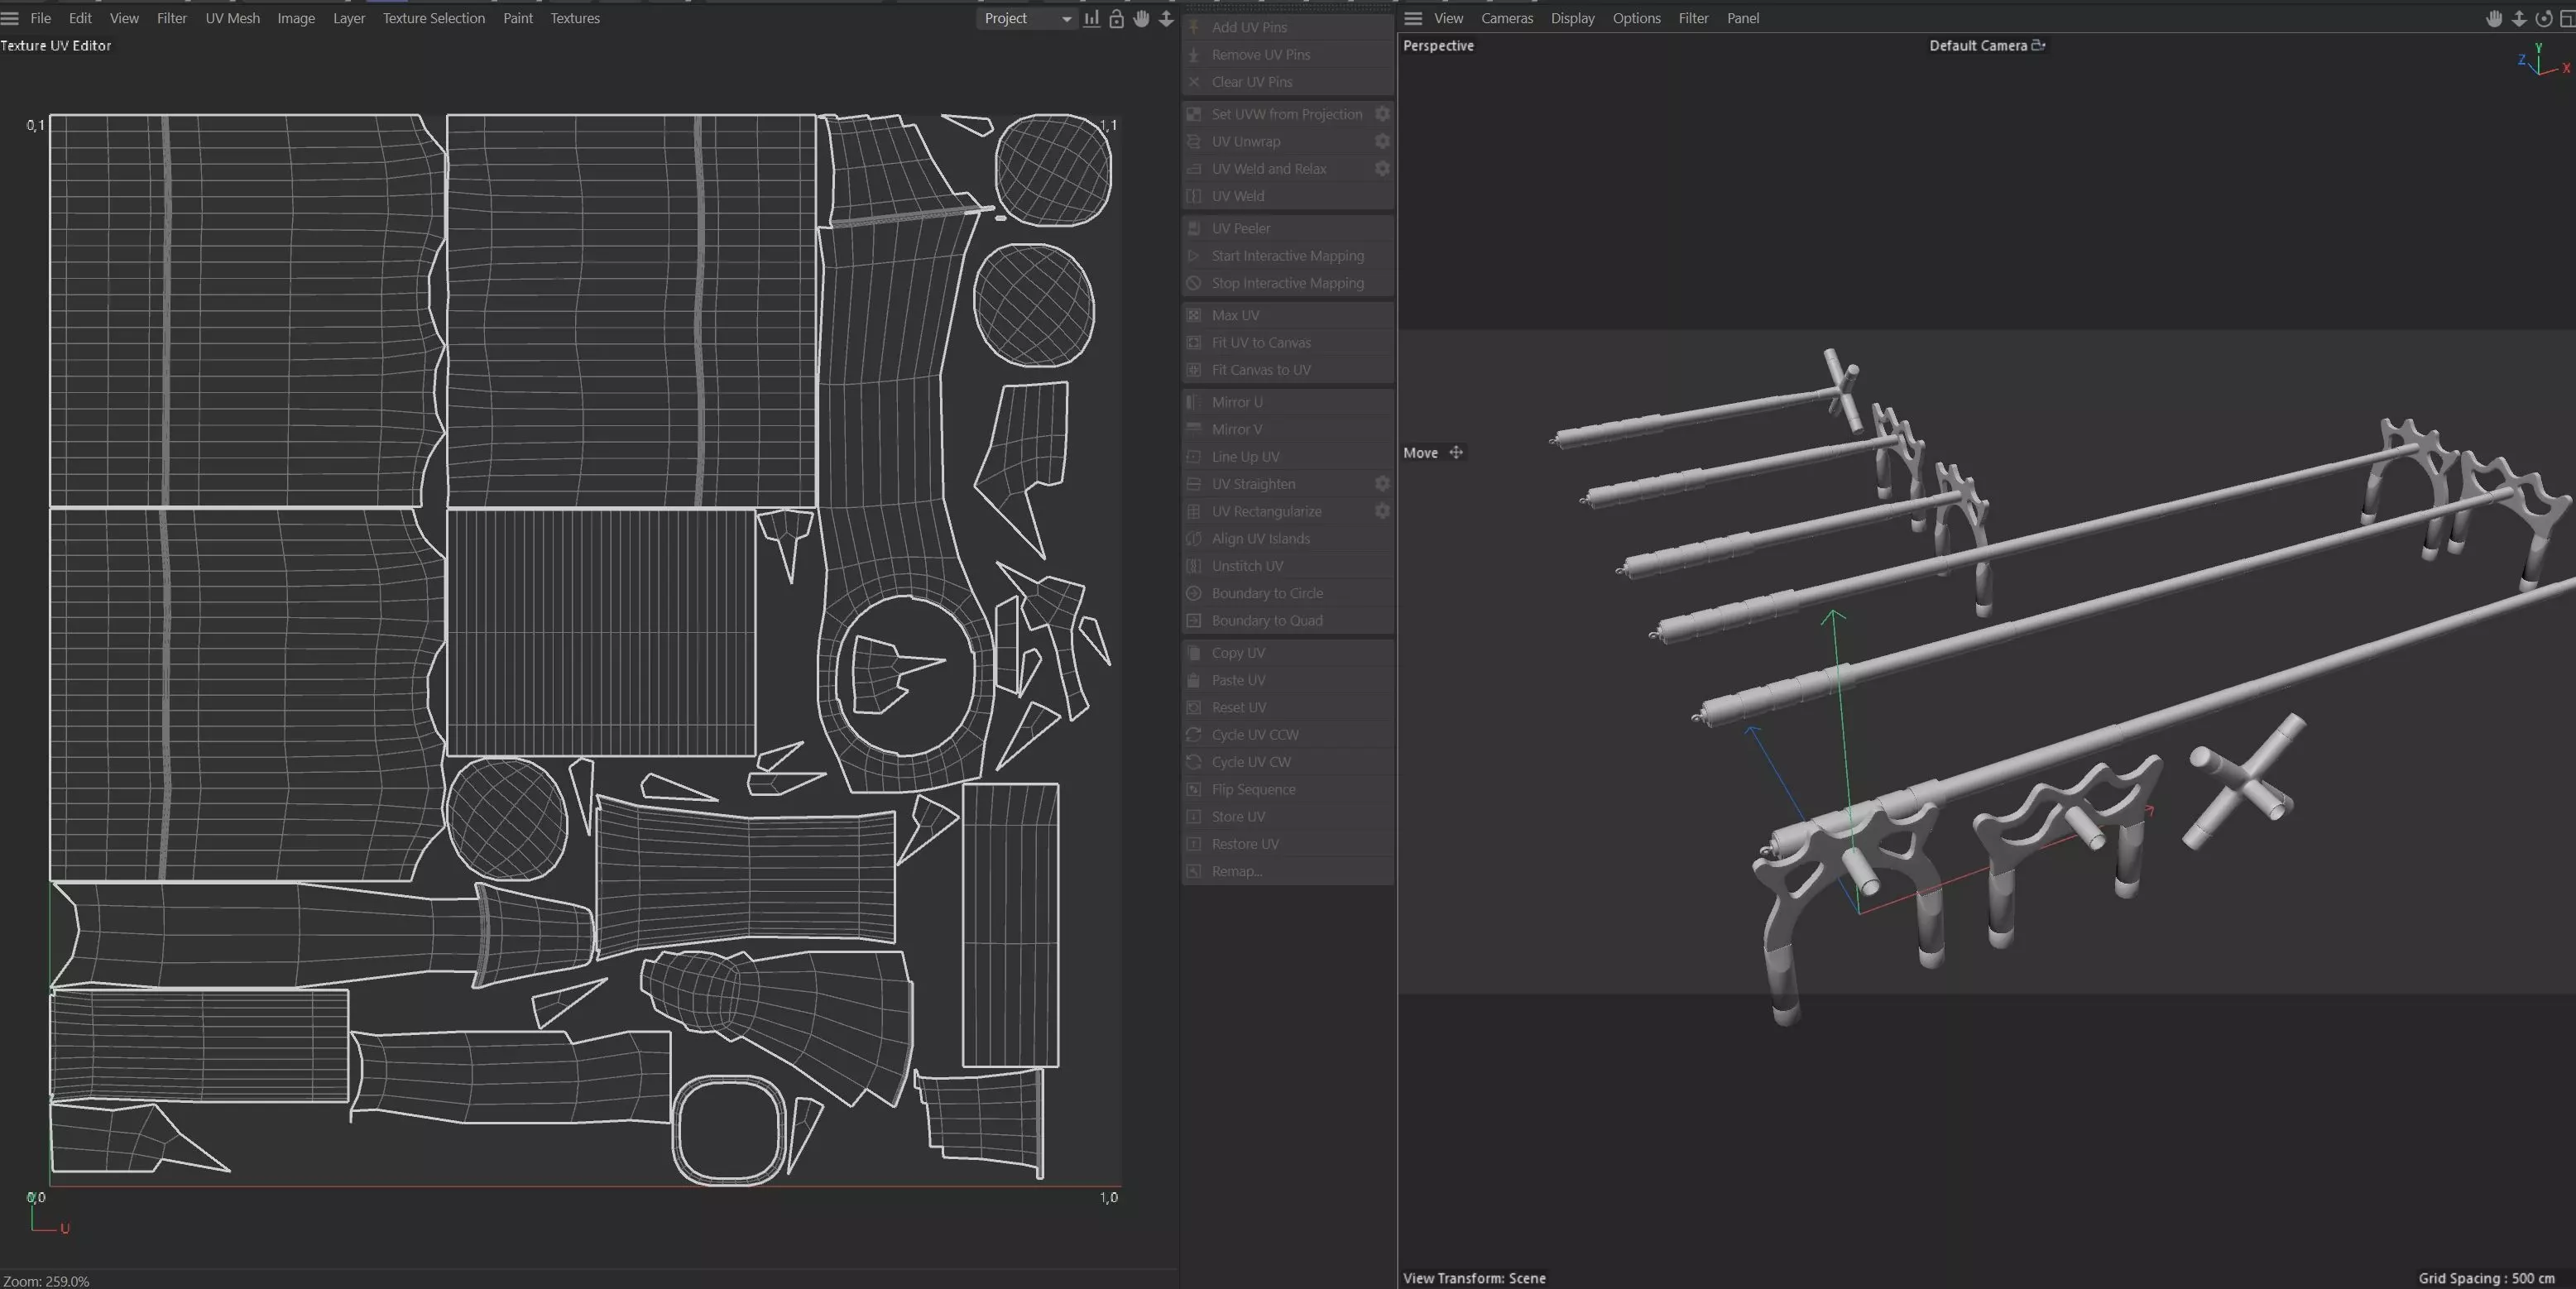This screenshot has height=1289, width=2576.
Task: Open the UV Mesh menu
Action: pyautogui.click(x=232, y=19)
